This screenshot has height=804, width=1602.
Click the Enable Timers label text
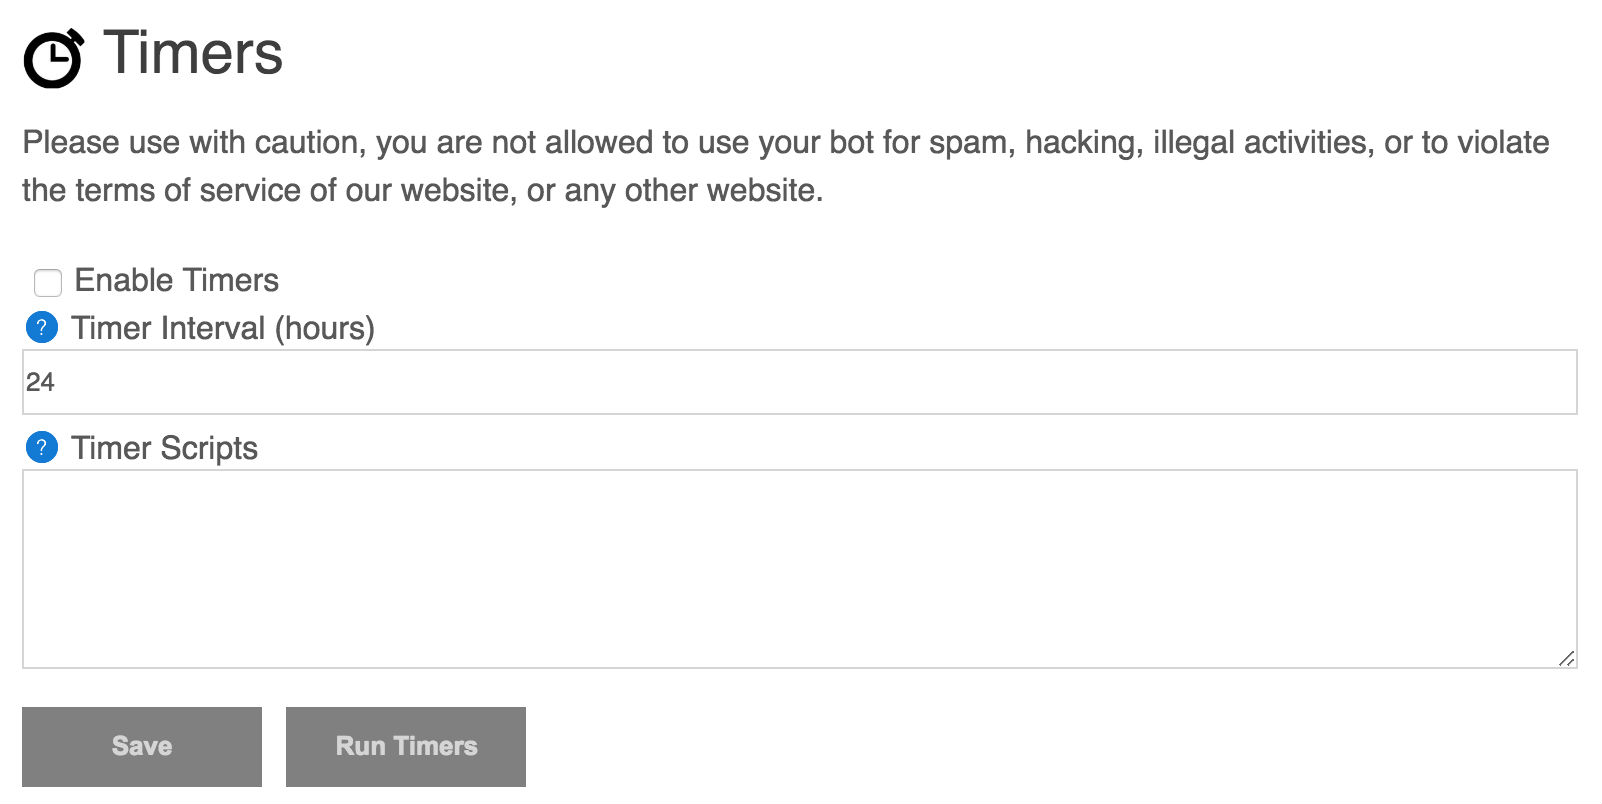pos(177,280)
